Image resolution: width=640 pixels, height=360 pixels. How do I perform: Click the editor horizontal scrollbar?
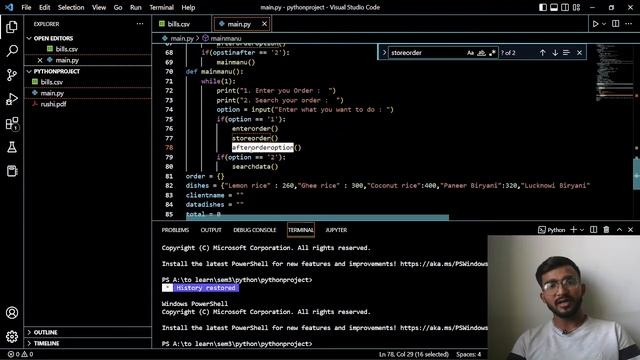pyautogui.click(x=317, y=218)
